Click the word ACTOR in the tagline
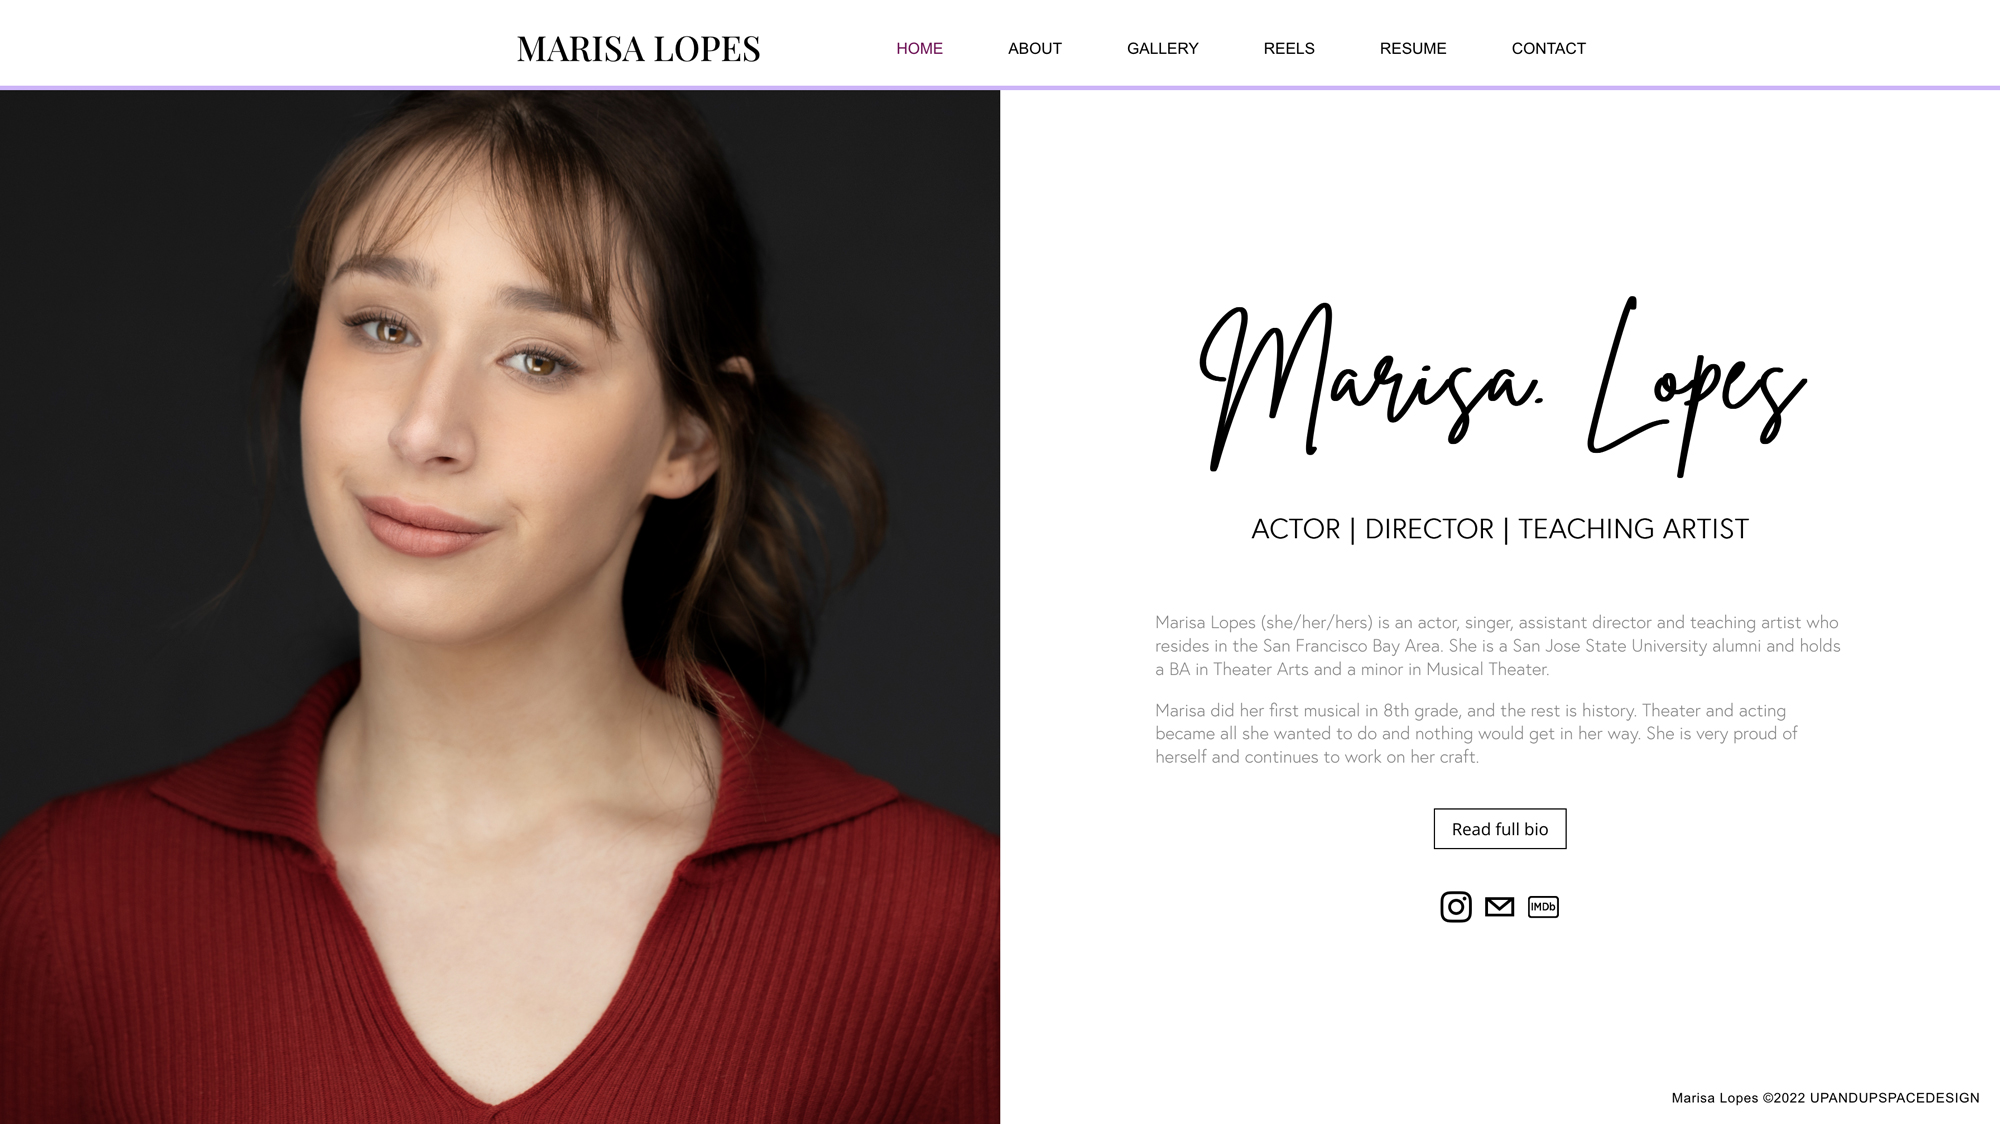The width and height of the screenshot is (2000, 1124). [1295, 529]
